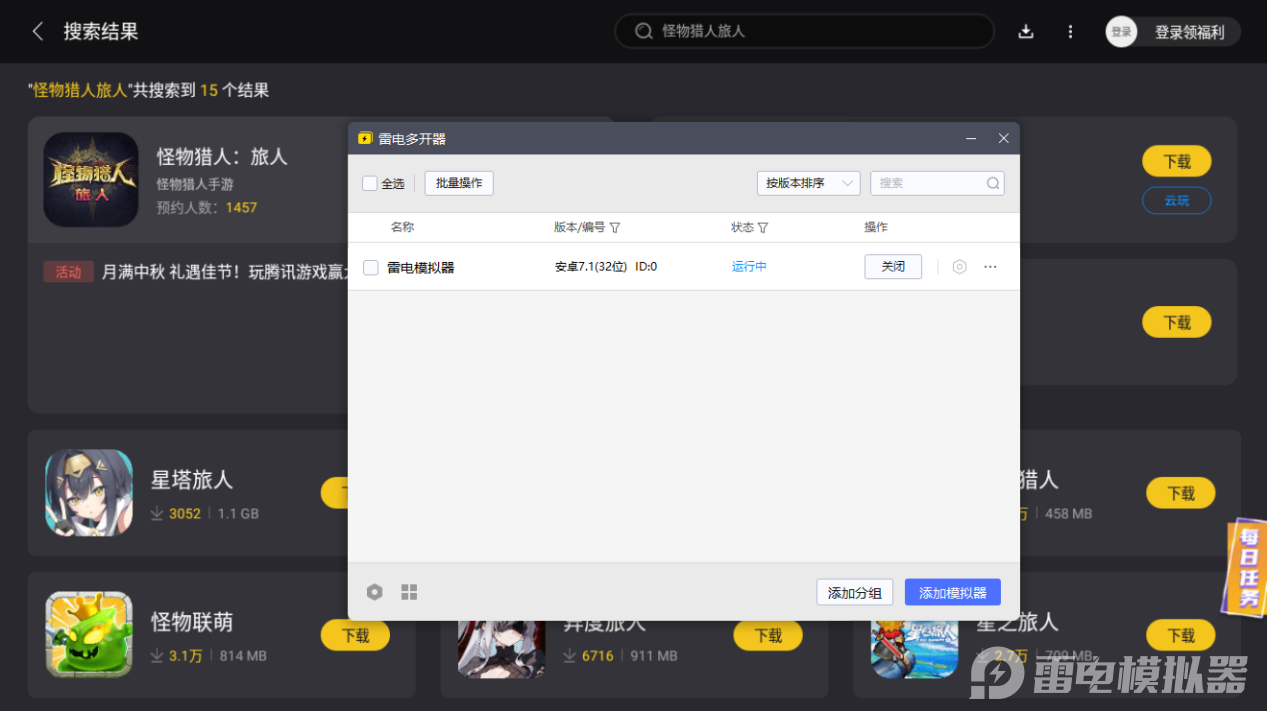Open settings gear for 雷电模拟器 row
The image size is (1267, 711).
pos(959,267)
